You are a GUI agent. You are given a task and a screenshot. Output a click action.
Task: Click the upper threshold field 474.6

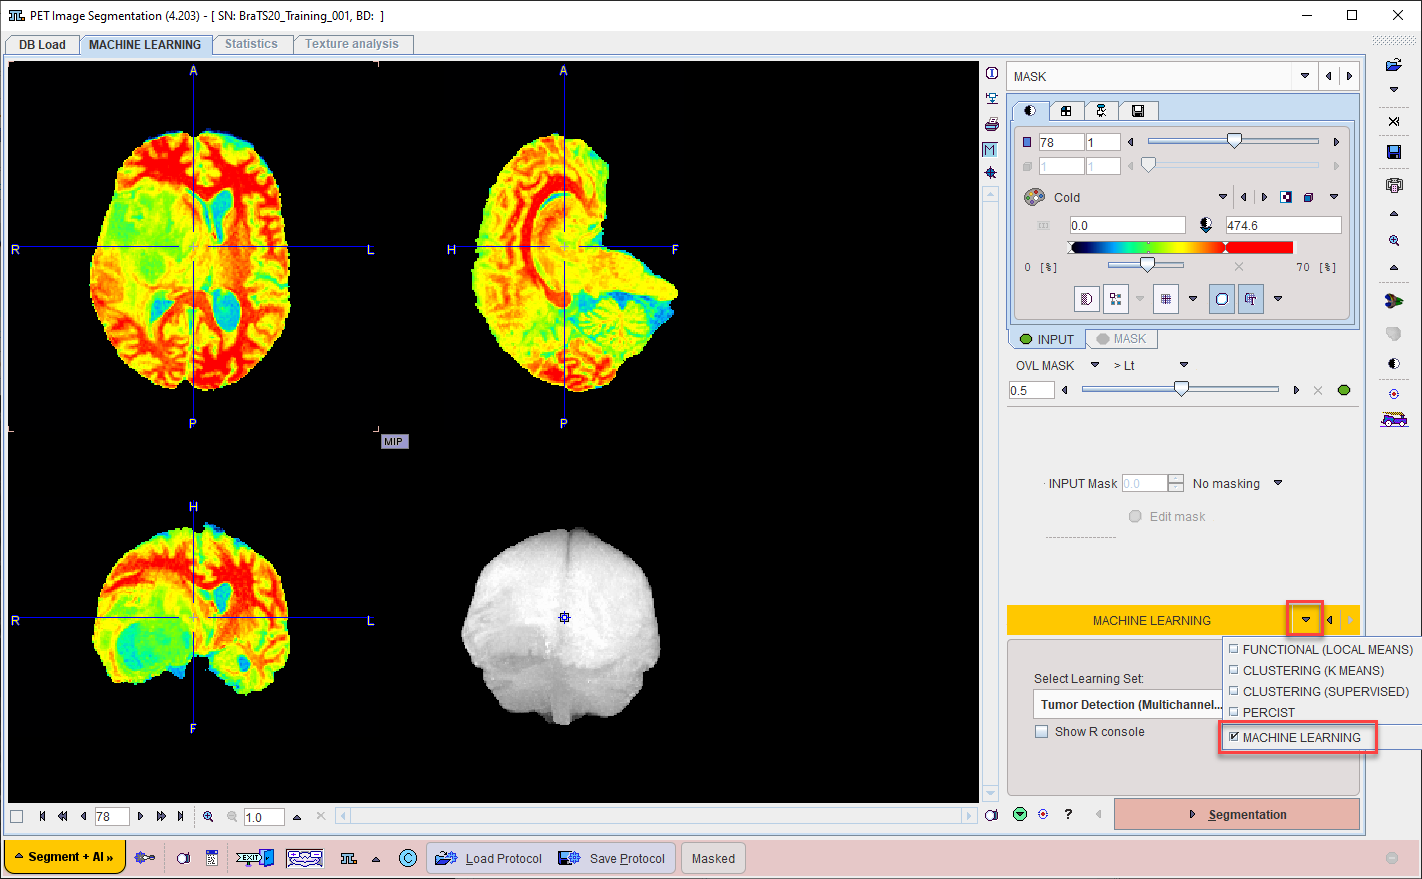point(1283,225)
